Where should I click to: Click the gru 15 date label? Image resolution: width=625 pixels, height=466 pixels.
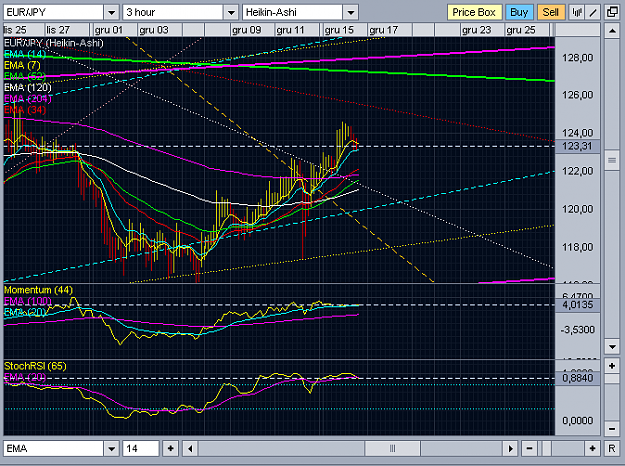click(x=339, y=30)
